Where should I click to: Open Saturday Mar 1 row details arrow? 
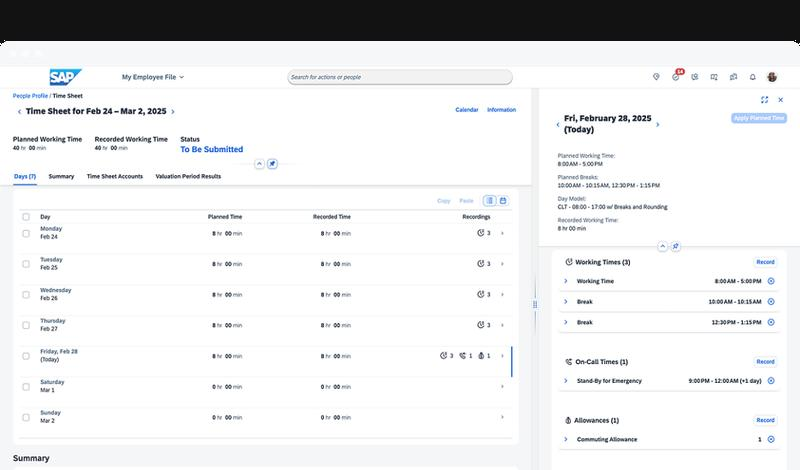(503, 387)
